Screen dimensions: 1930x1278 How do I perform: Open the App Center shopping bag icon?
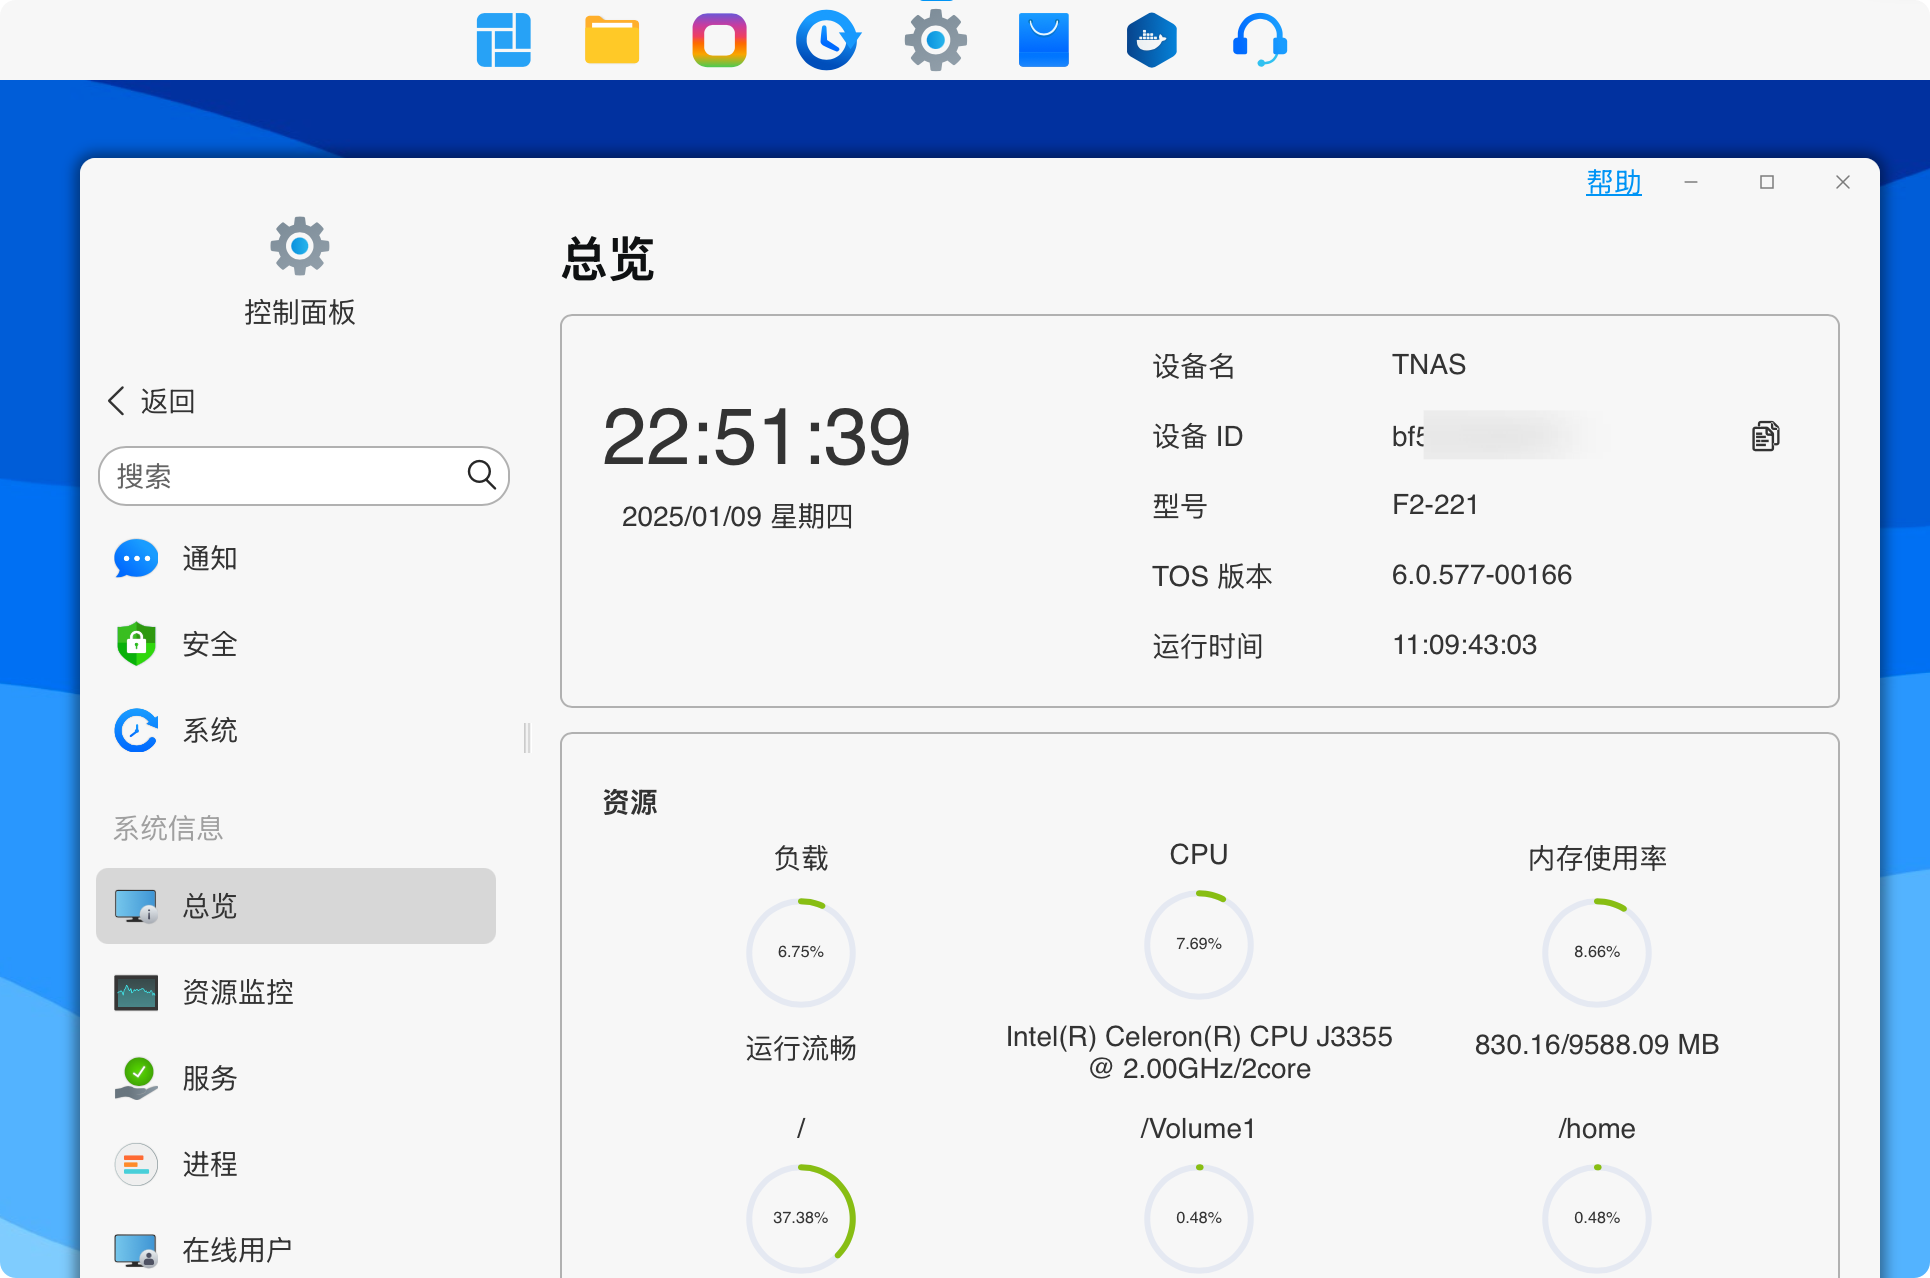tap(1043, 40)
